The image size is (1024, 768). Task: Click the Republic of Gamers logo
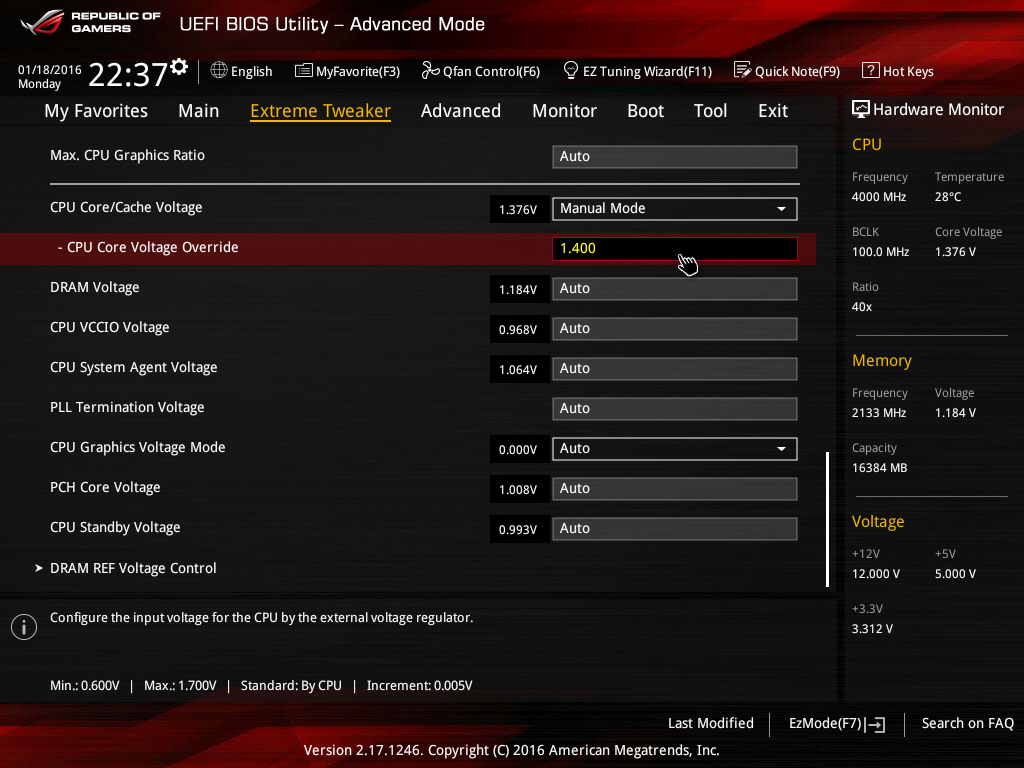[x=90, y=23]
